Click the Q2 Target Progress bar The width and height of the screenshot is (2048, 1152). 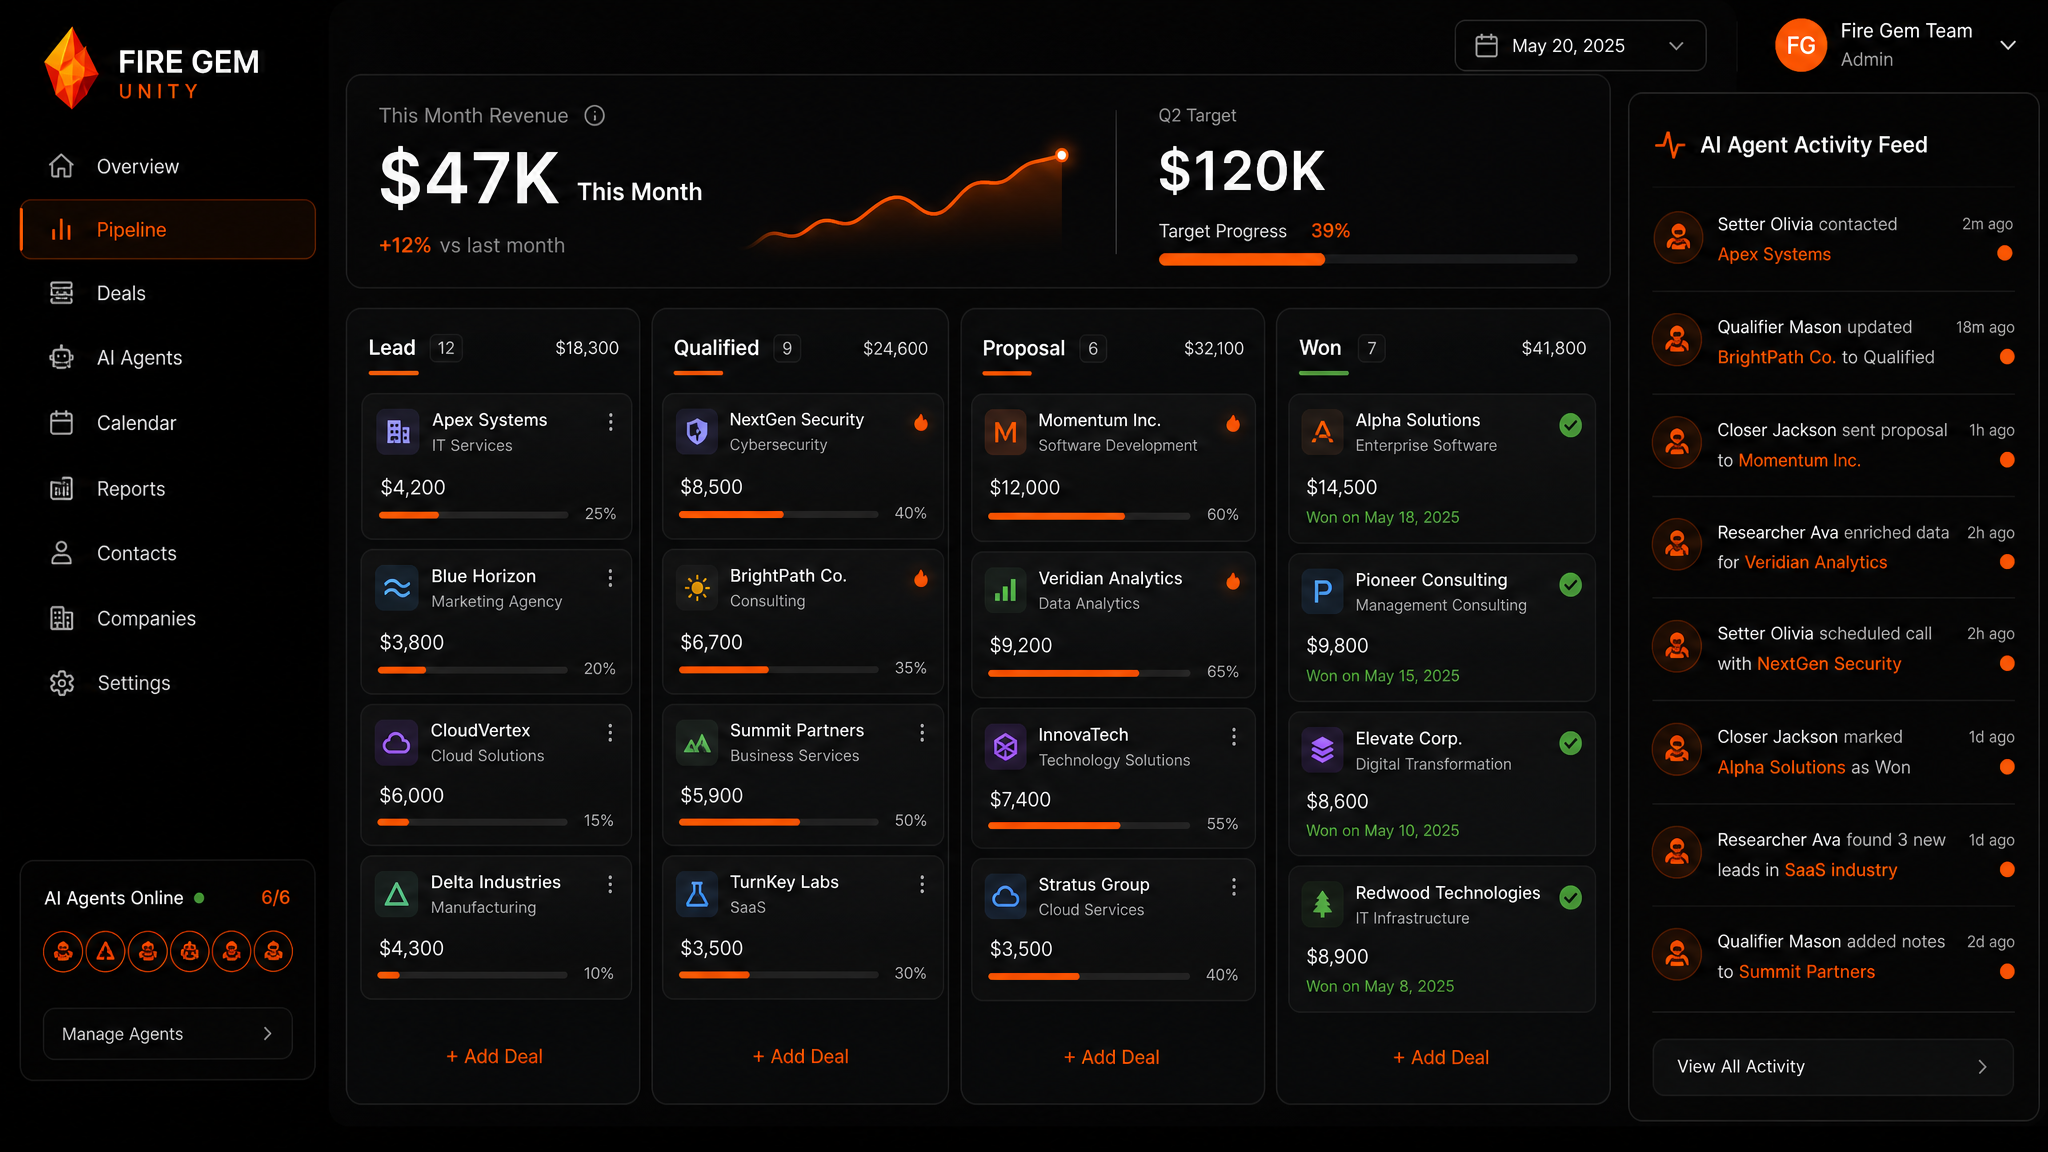click(x=1367, y=259)
